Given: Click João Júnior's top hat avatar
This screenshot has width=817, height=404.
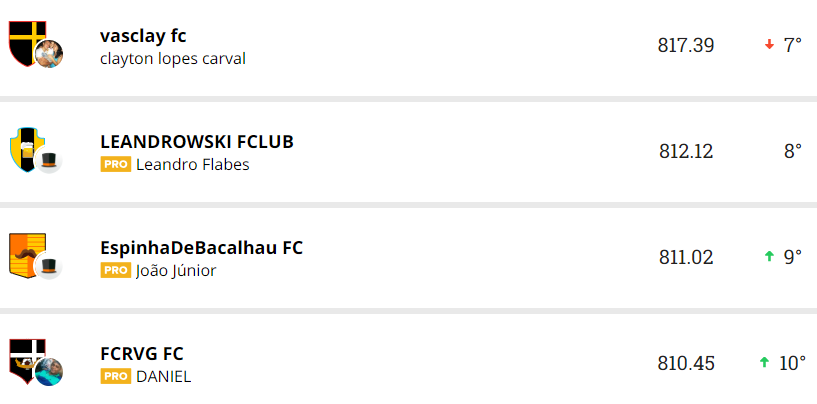Looking at the screenshot, I should pos(49,267).
